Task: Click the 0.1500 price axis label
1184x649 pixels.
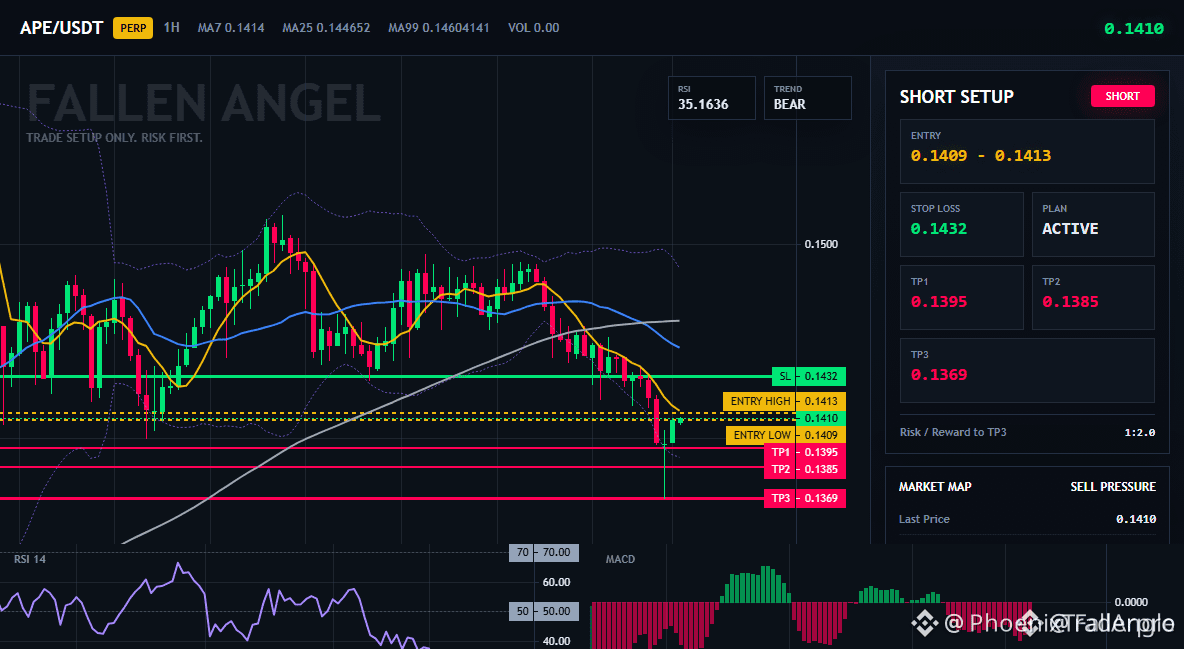Action: click(x=821, y=244)
